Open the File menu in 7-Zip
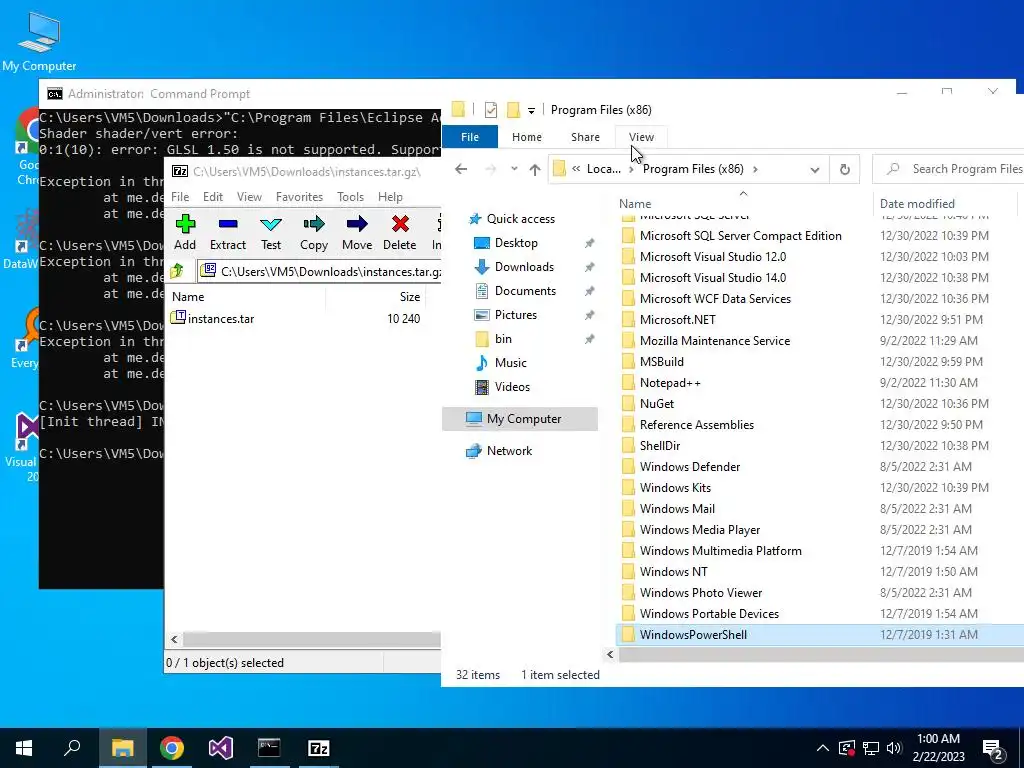 pos(180,197)
